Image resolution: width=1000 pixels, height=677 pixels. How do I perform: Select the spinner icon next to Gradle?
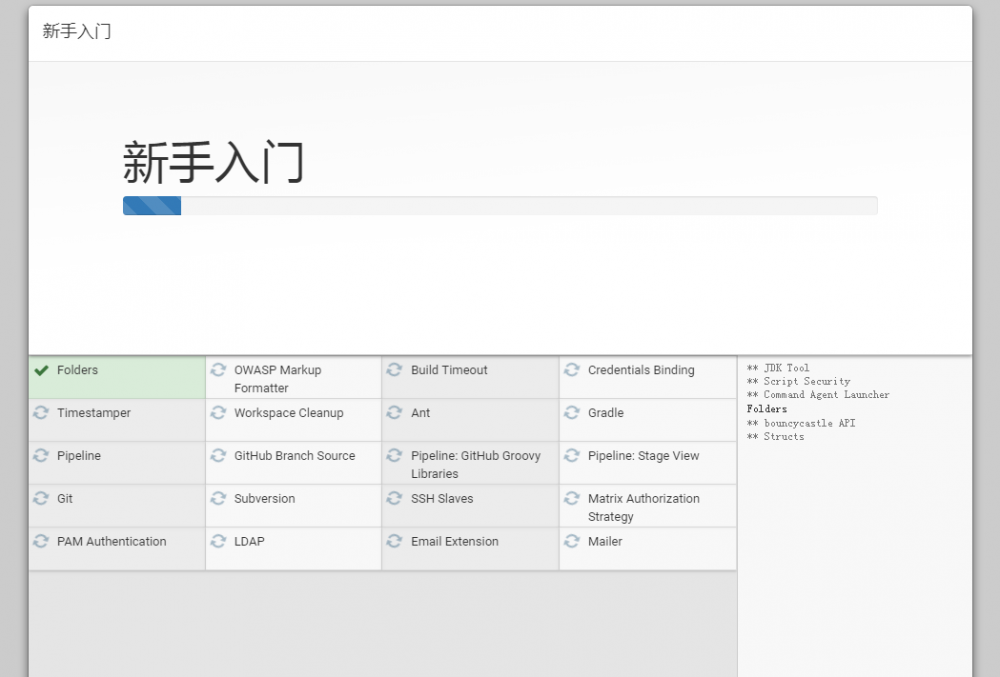click(571, 413)
